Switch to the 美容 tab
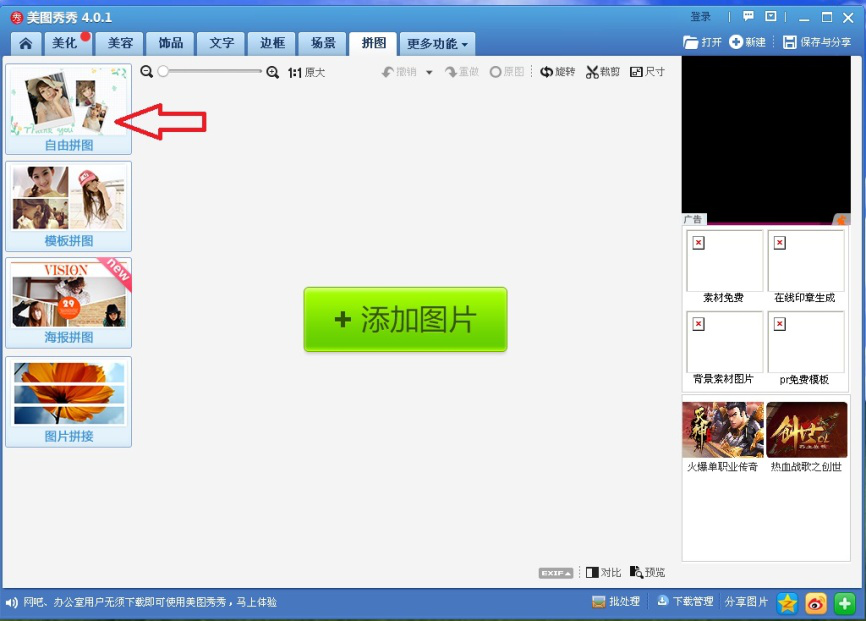866x621 pixels. (120, 43)
